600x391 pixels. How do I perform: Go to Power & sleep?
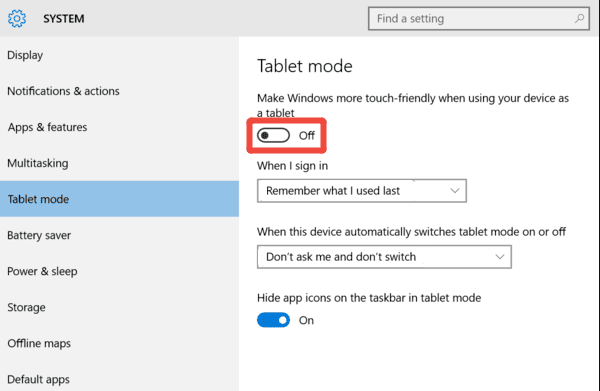pos(119,271)
